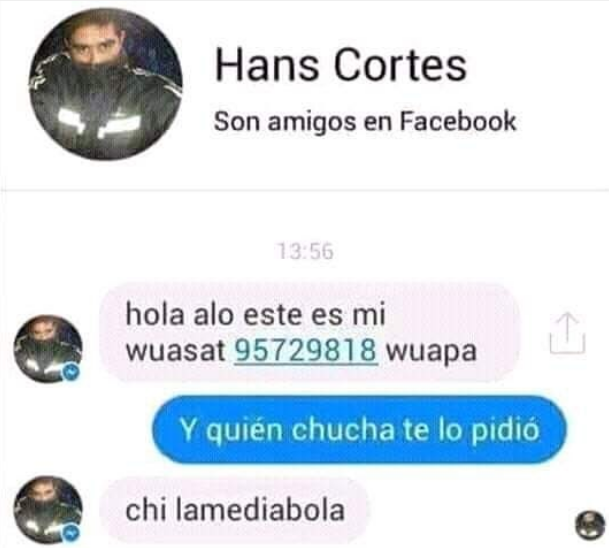This screenshot has width=609, height=548.
Task: Tap the 13:56 timestamp
Action: pyautogui.click(x=306, y=251)
